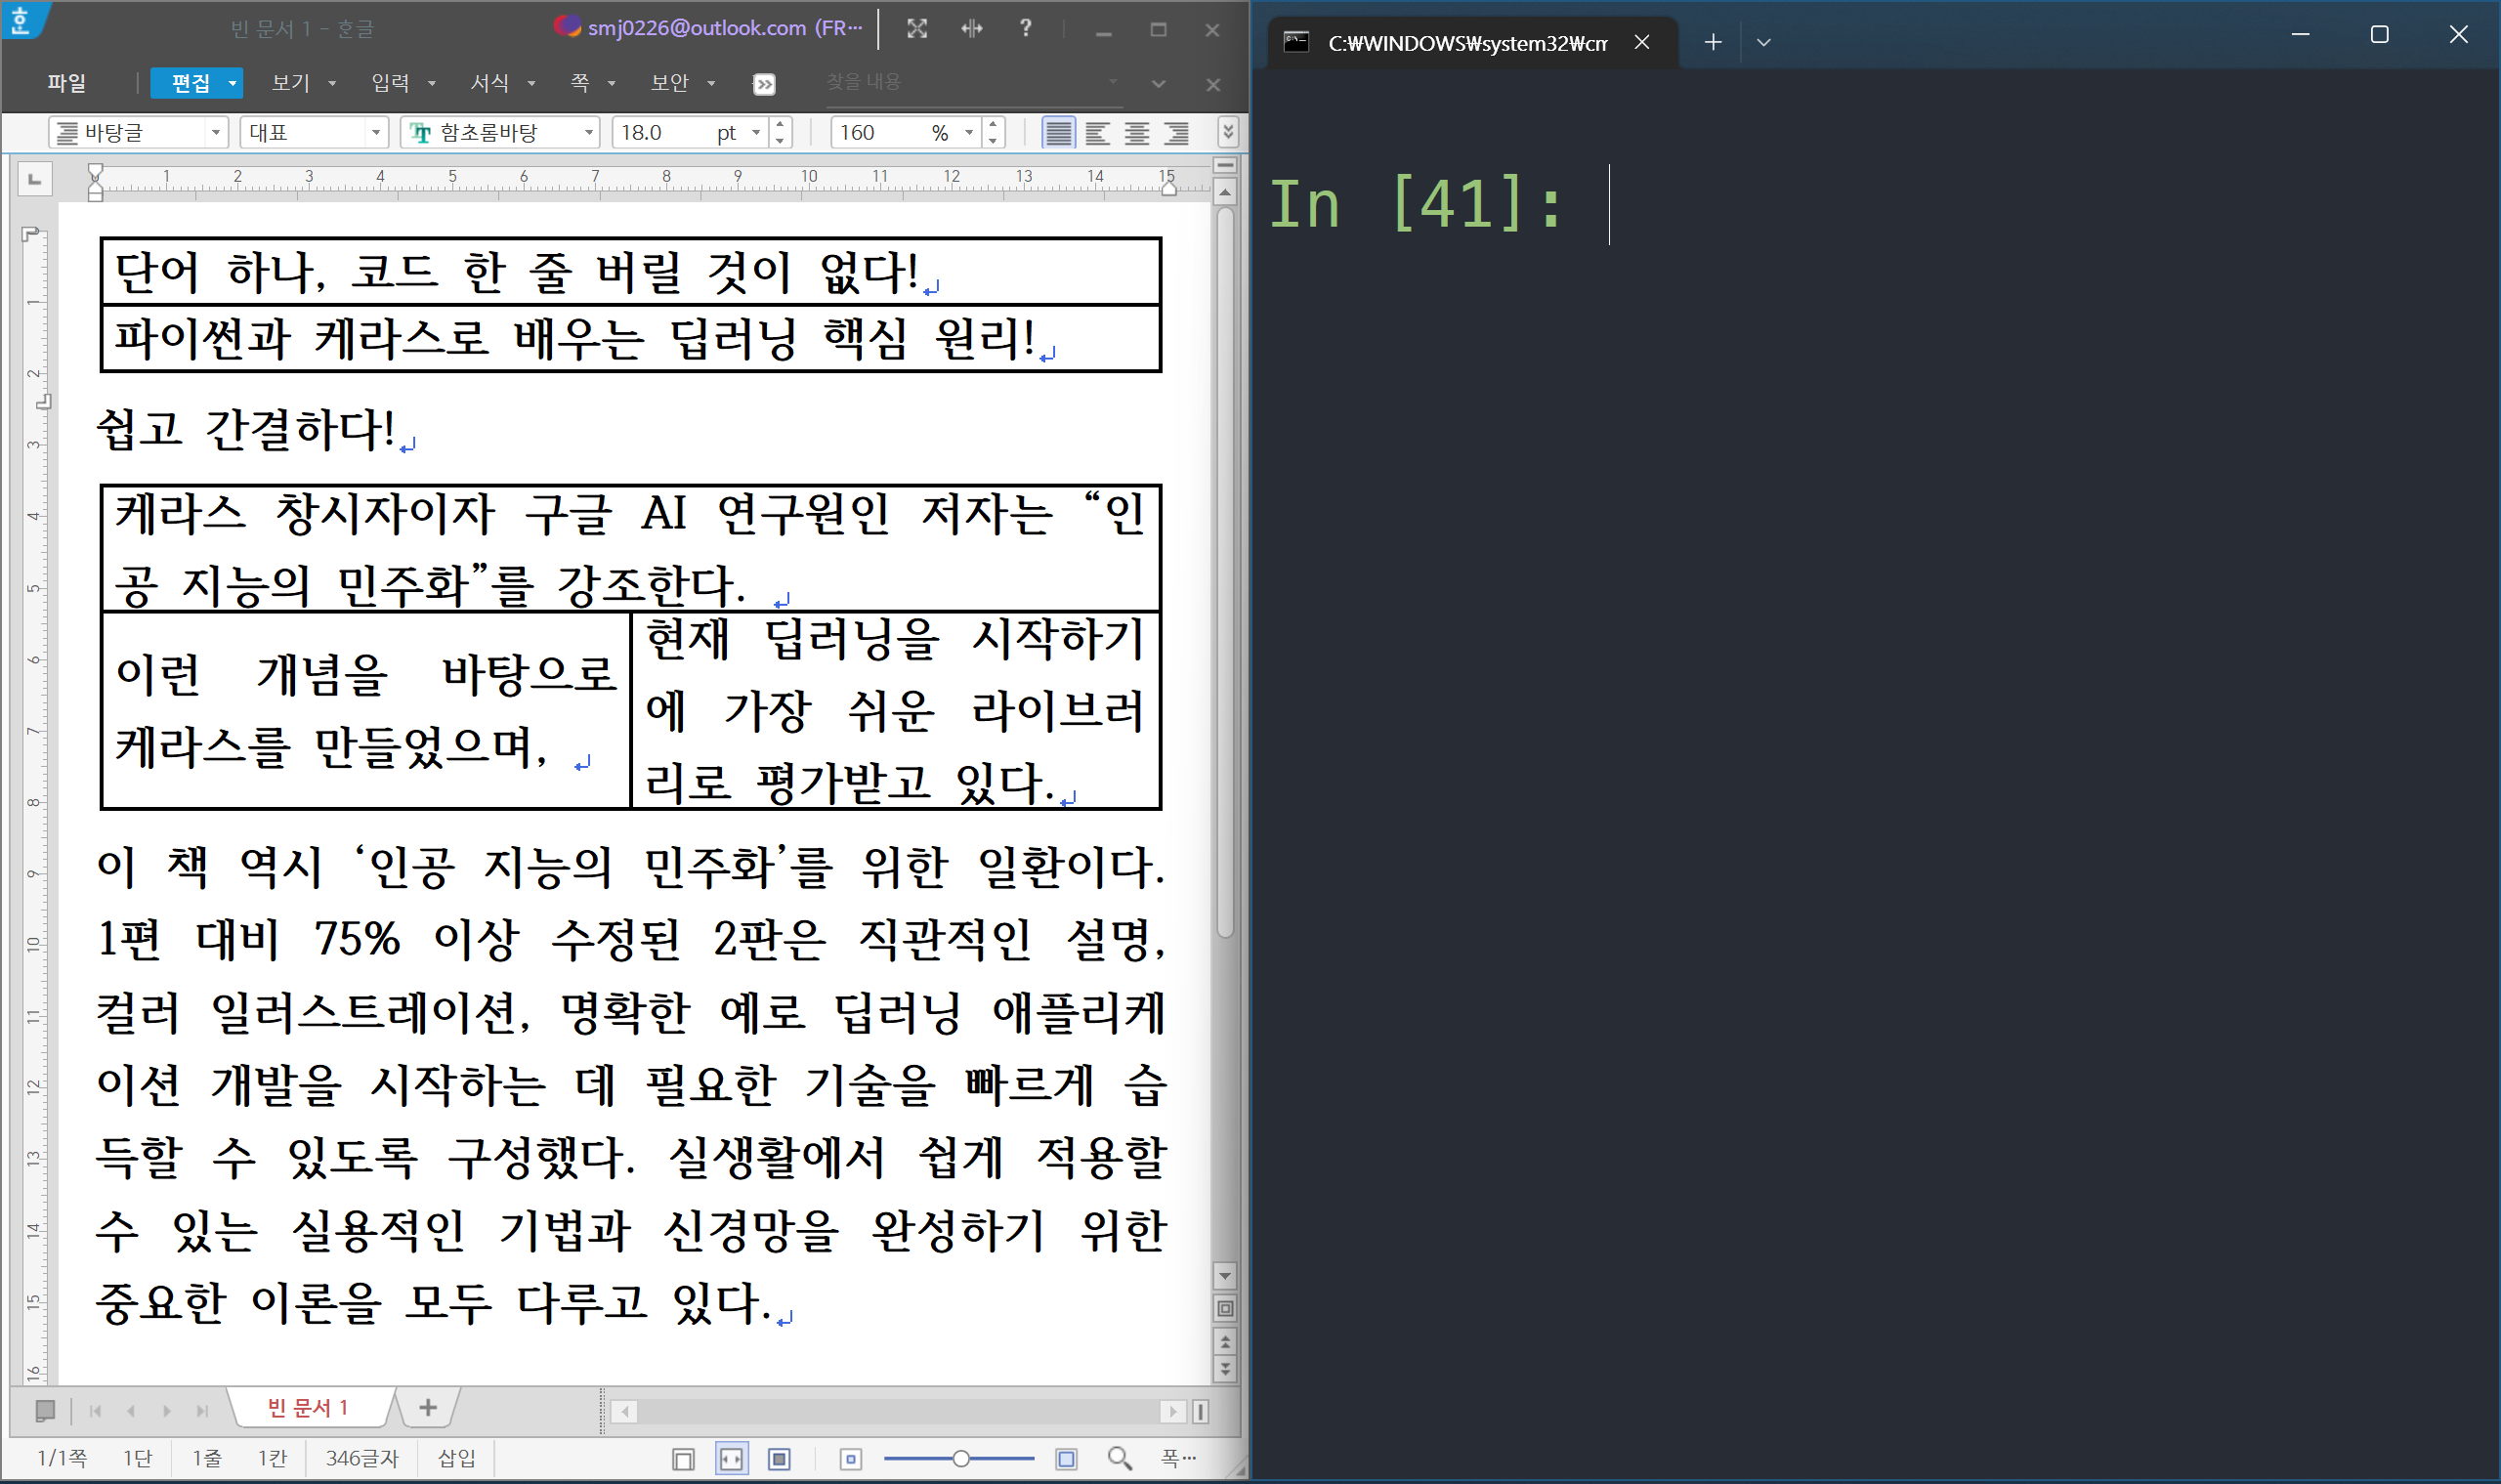Click the magnifier zoom icon in status bar
The height and width of the screenshot is (1484, 2501).
tap(1119, 1459)
